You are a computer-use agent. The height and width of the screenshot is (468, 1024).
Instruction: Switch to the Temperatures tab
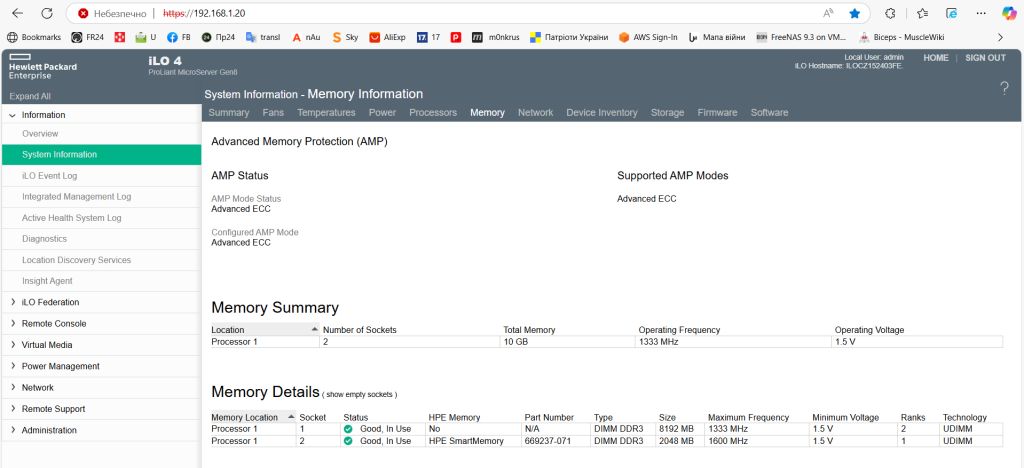coord(326,112)
